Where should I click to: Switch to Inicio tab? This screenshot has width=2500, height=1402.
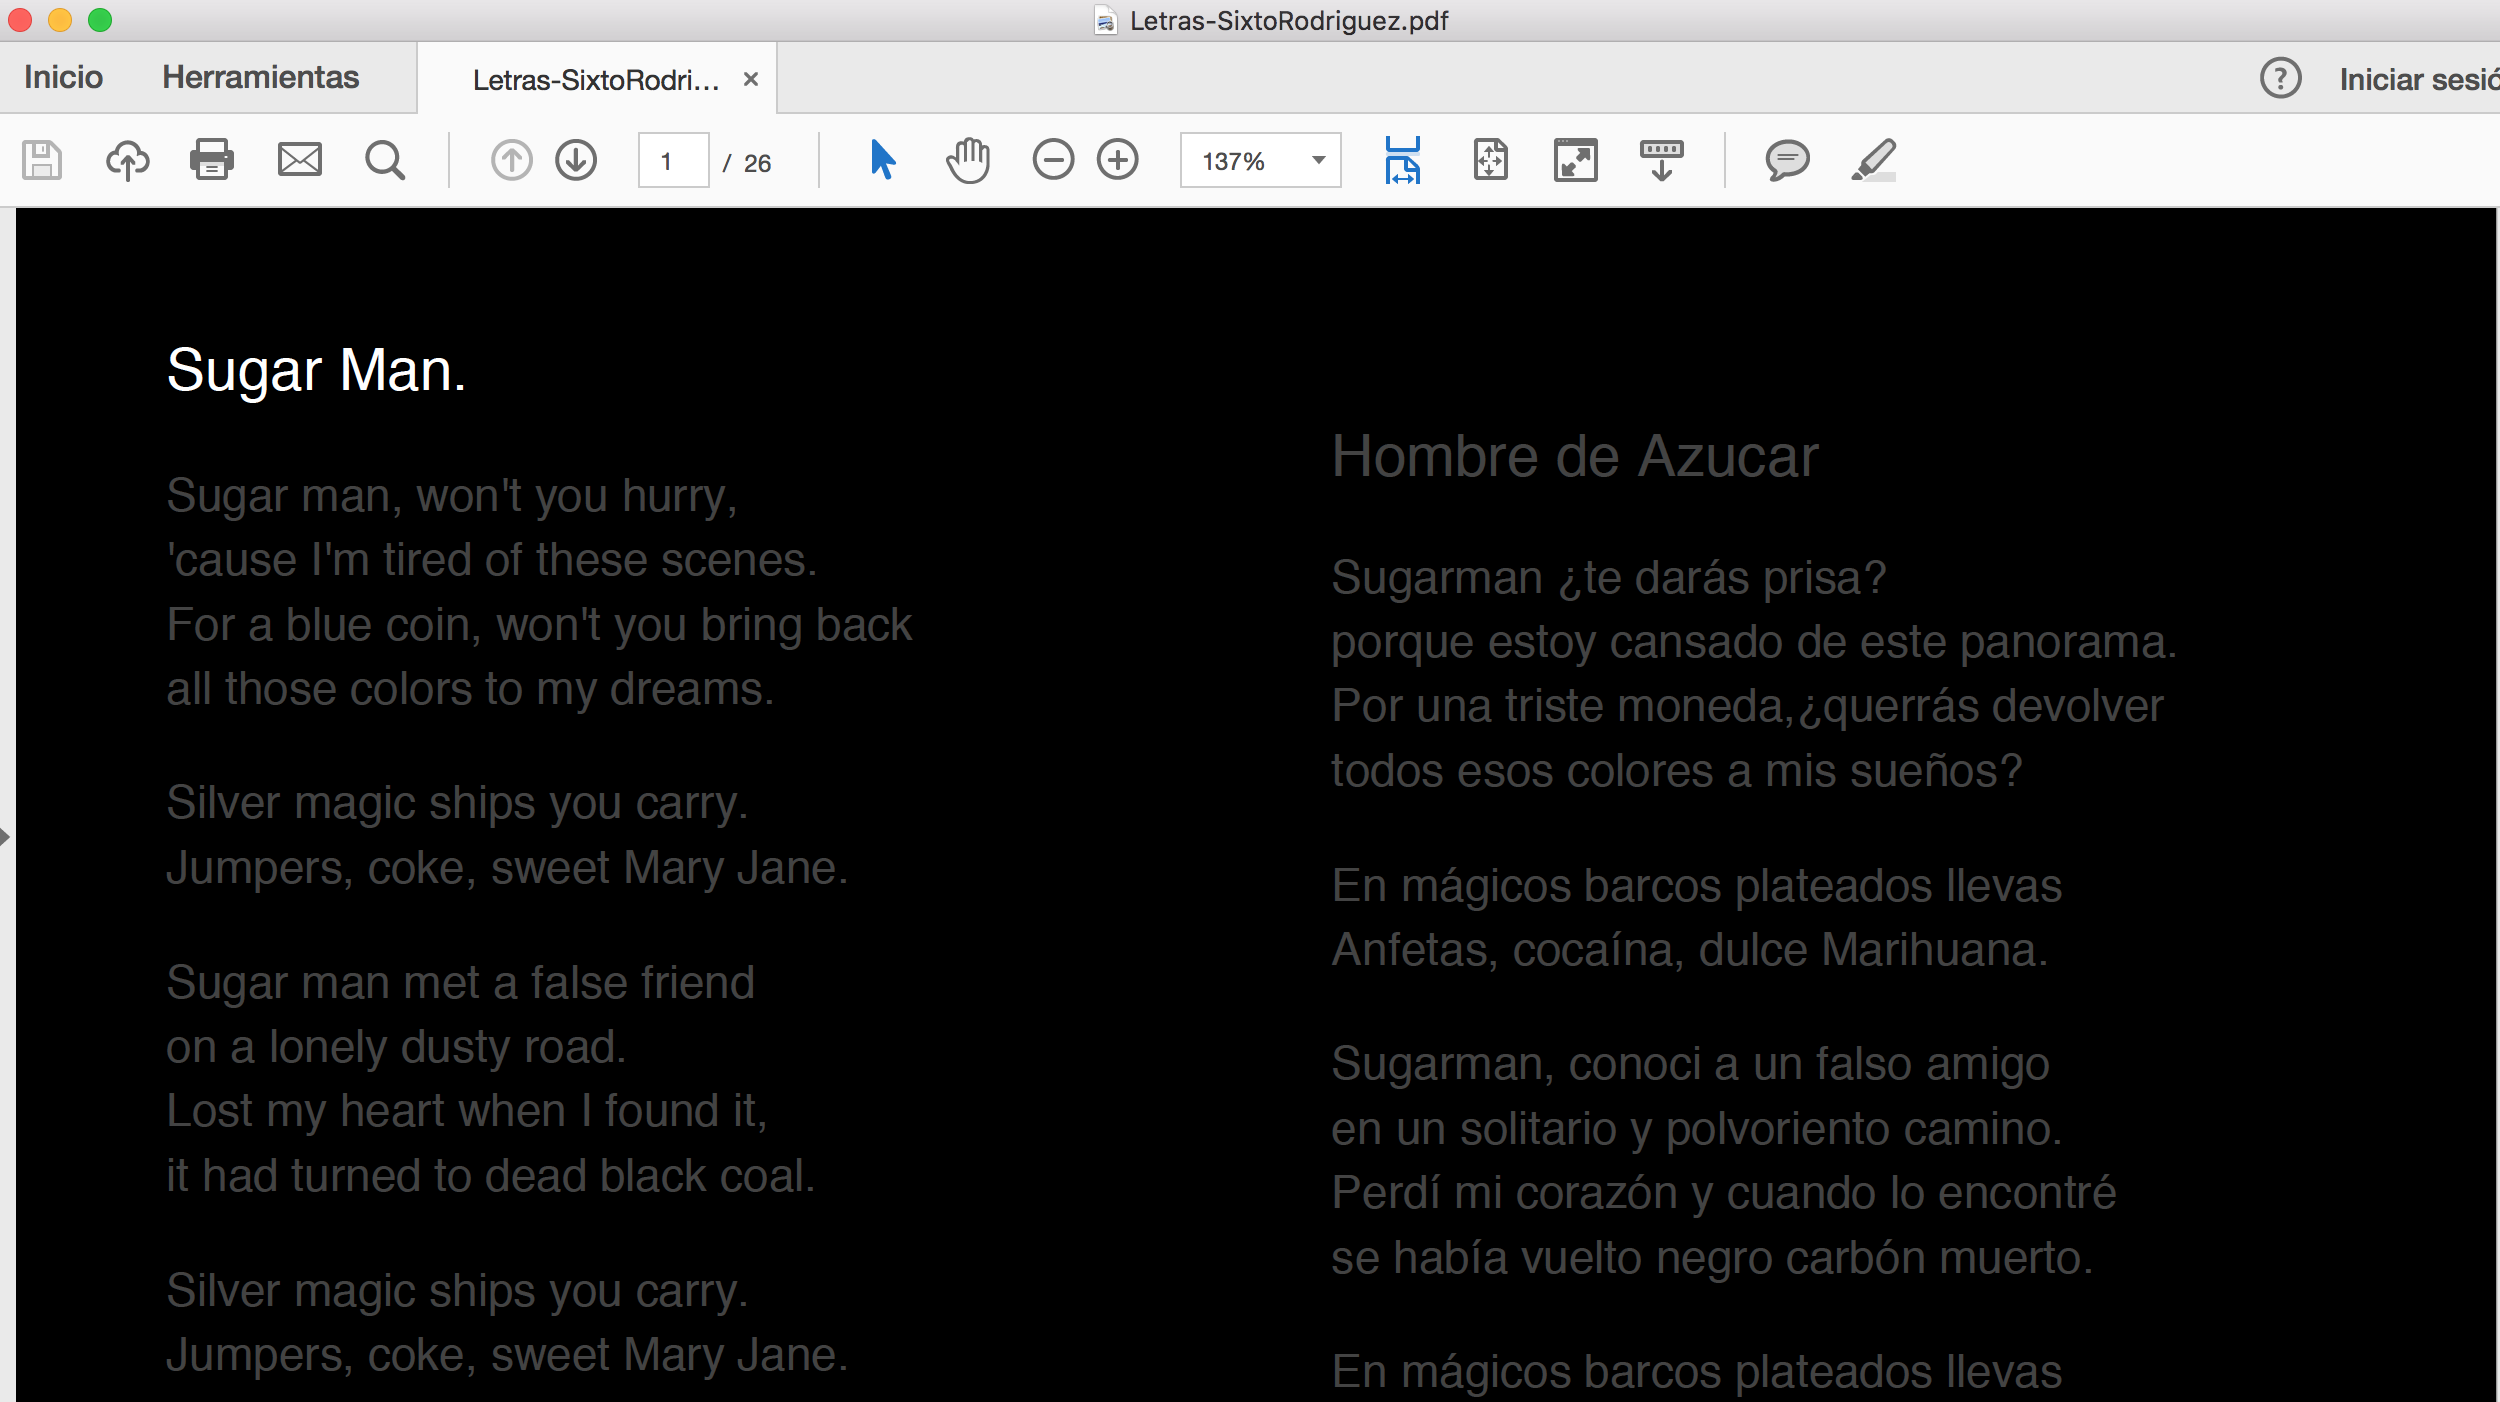(63, 77)
